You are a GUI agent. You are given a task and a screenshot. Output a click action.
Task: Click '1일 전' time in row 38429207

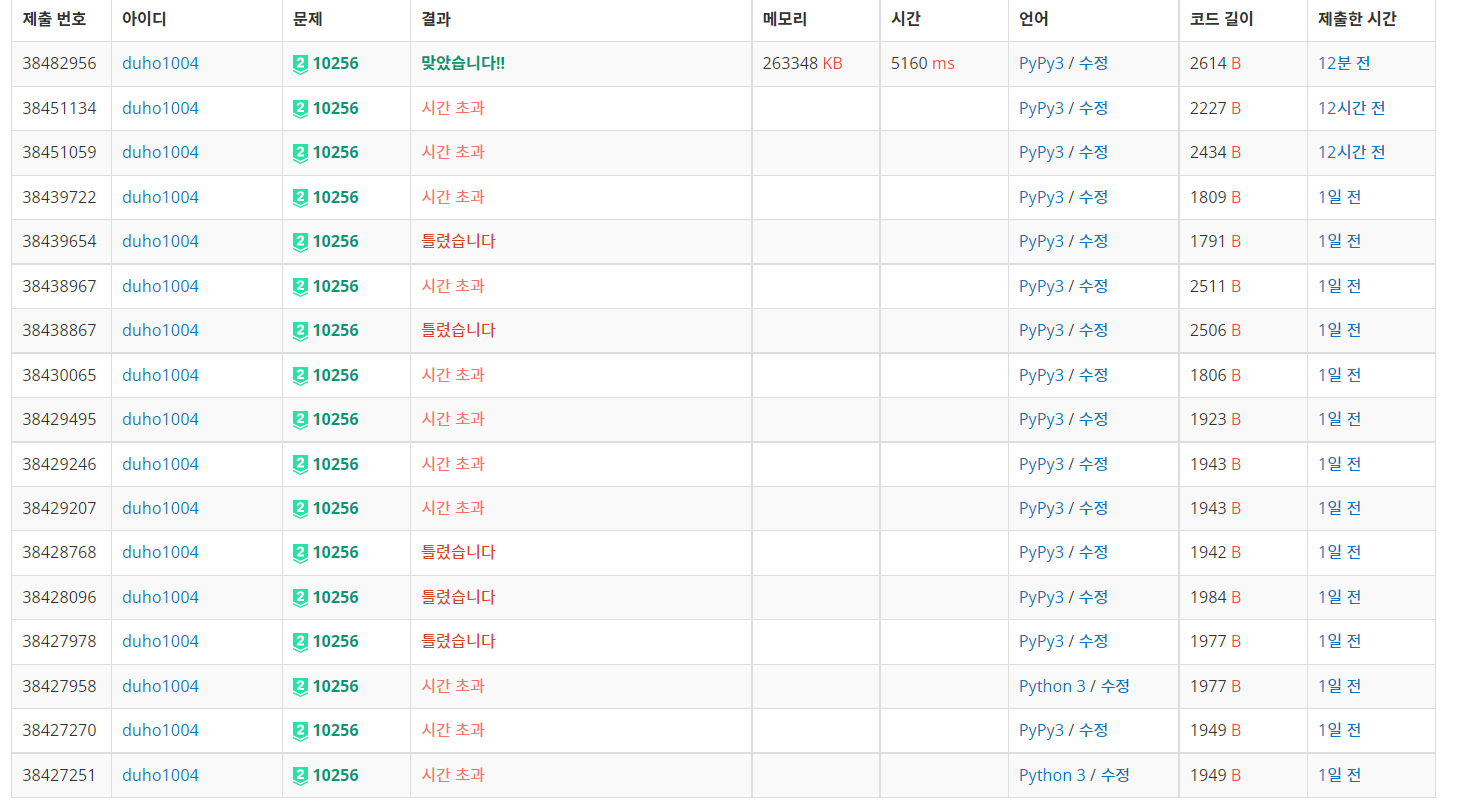[1340, 508]
